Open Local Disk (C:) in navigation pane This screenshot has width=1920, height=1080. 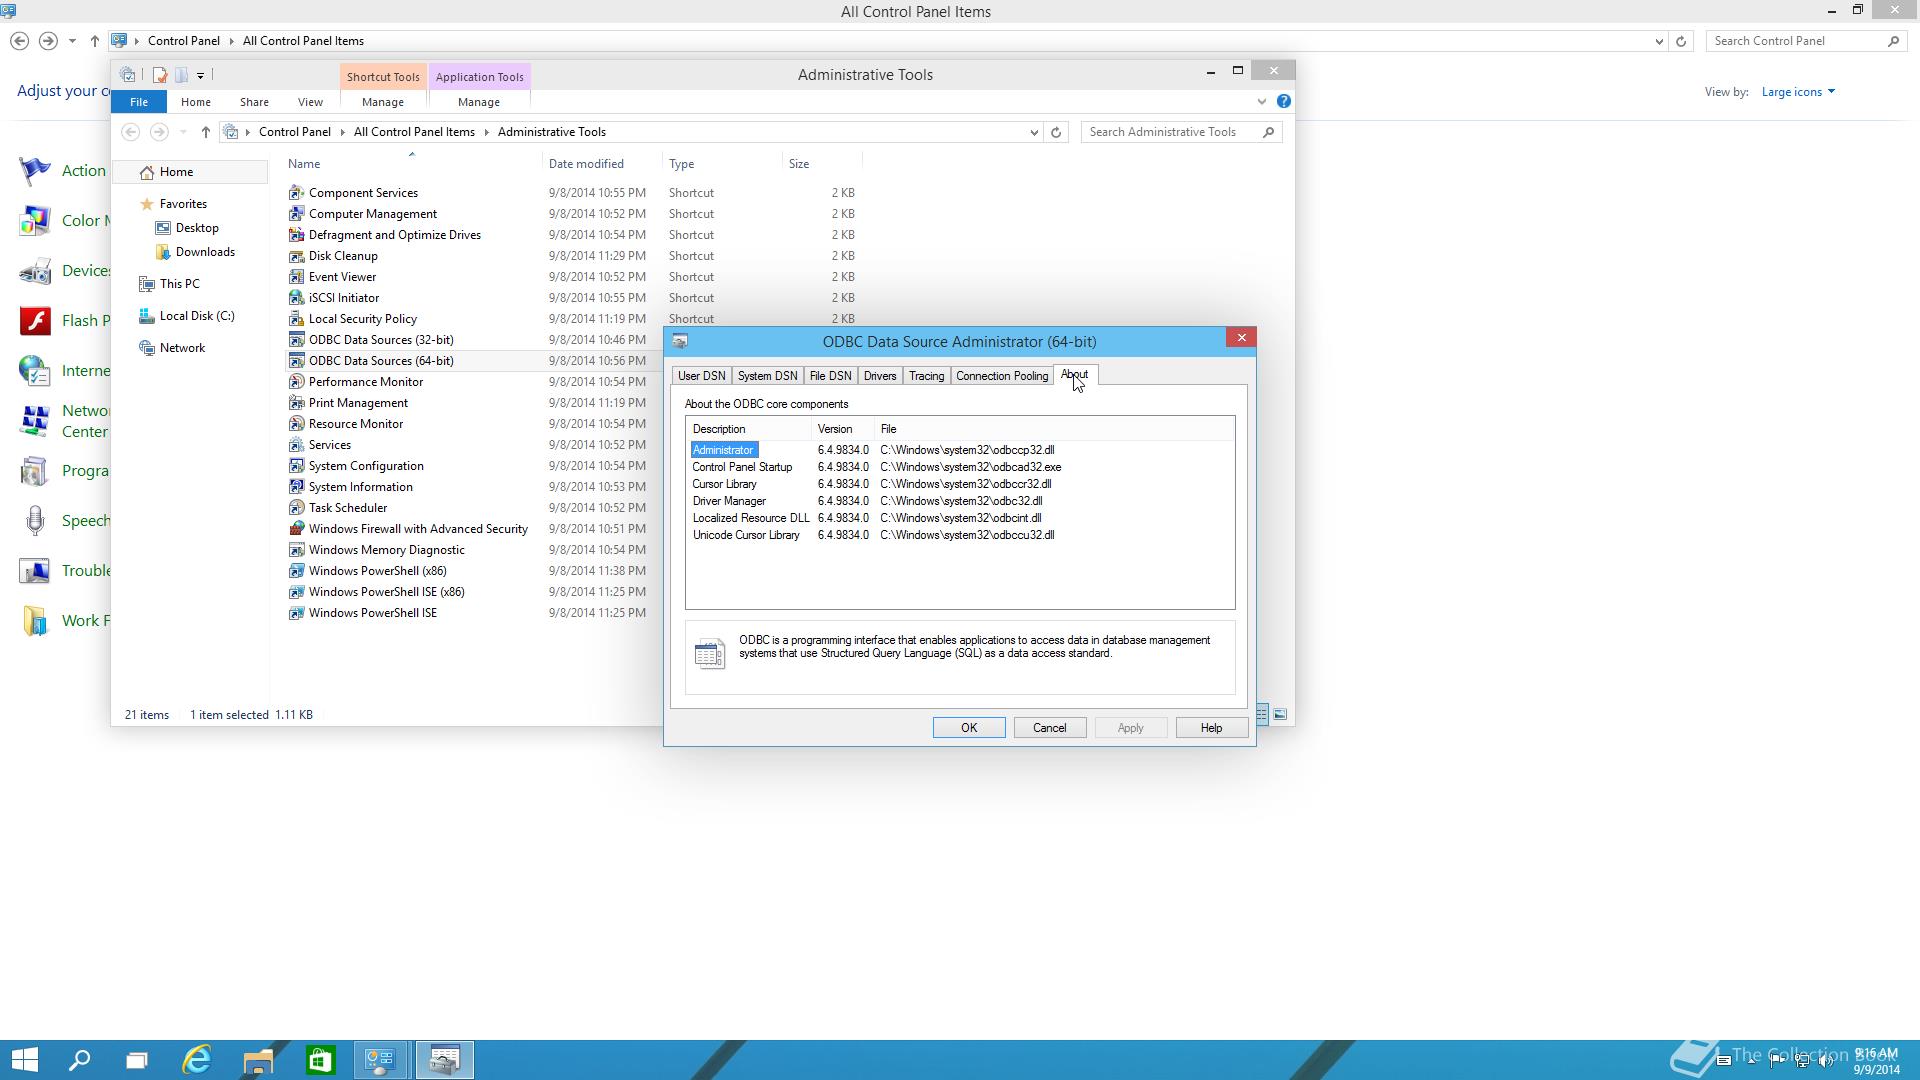click(197, 316)
